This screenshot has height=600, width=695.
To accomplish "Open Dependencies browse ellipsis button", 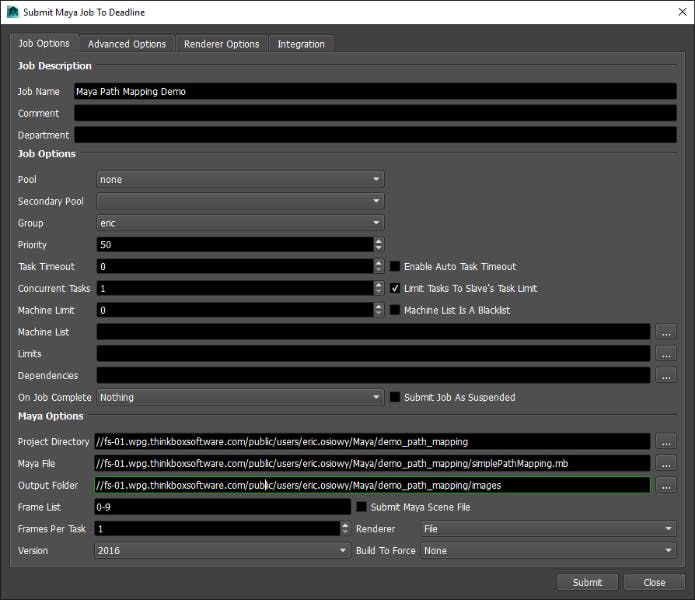I will click(x=666, y=375).
